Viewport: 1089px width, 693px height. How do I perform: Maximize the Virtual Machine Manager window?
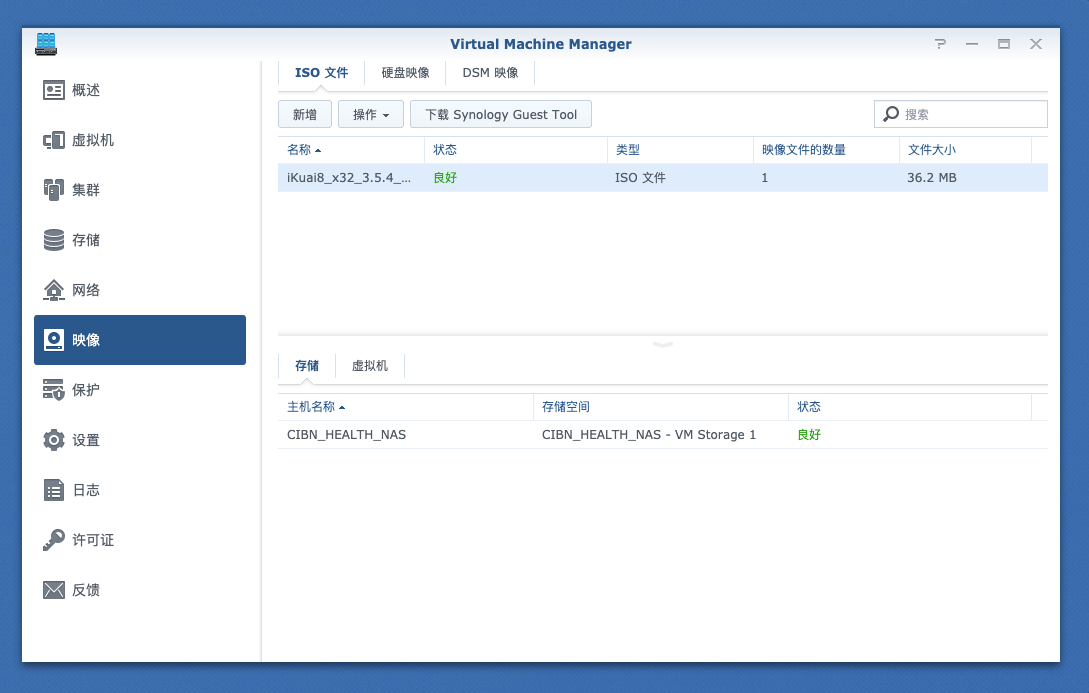pyautogui.click(x=1004, y=44)
